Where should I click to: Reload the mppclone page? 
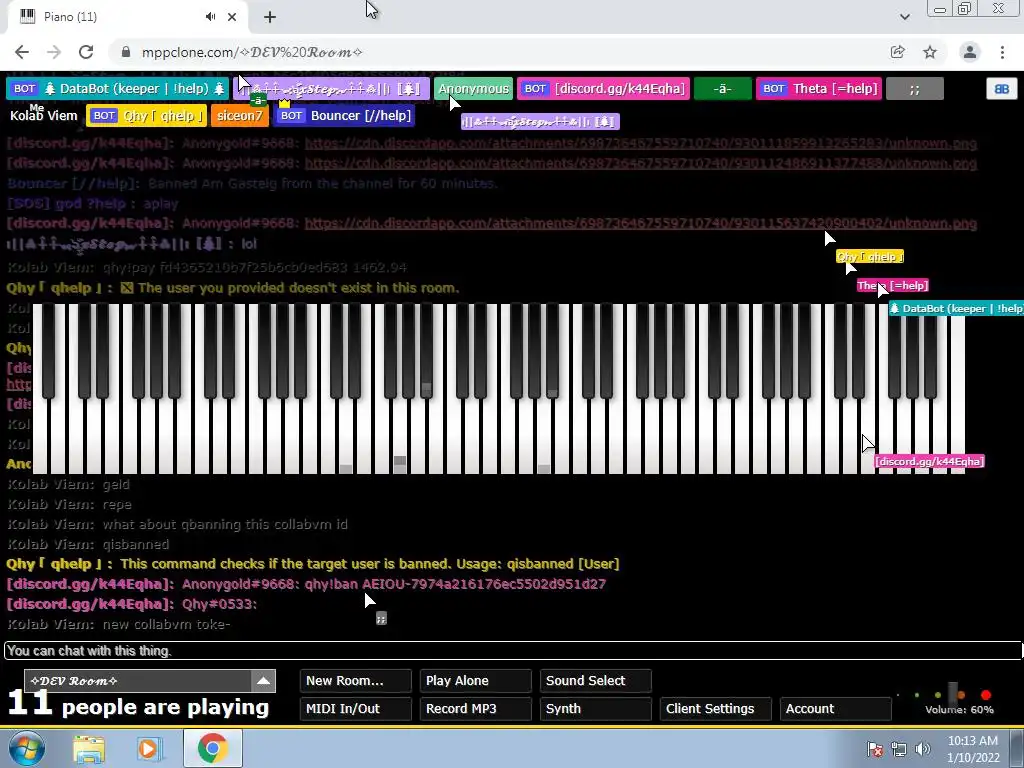tap(86, 52)
